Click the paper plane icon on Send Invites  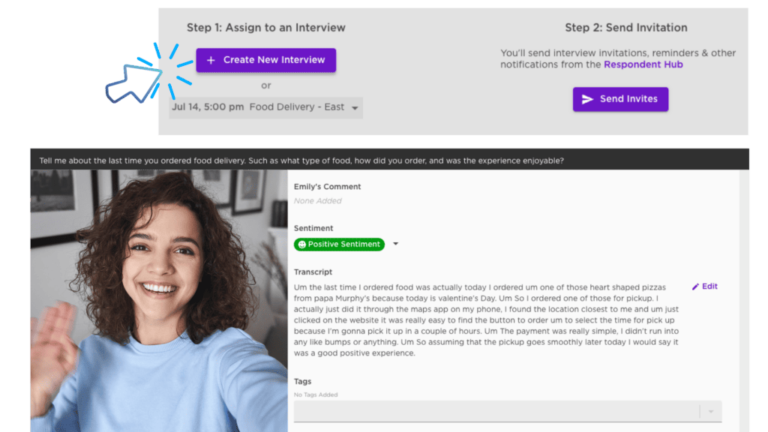coord(588,99)
